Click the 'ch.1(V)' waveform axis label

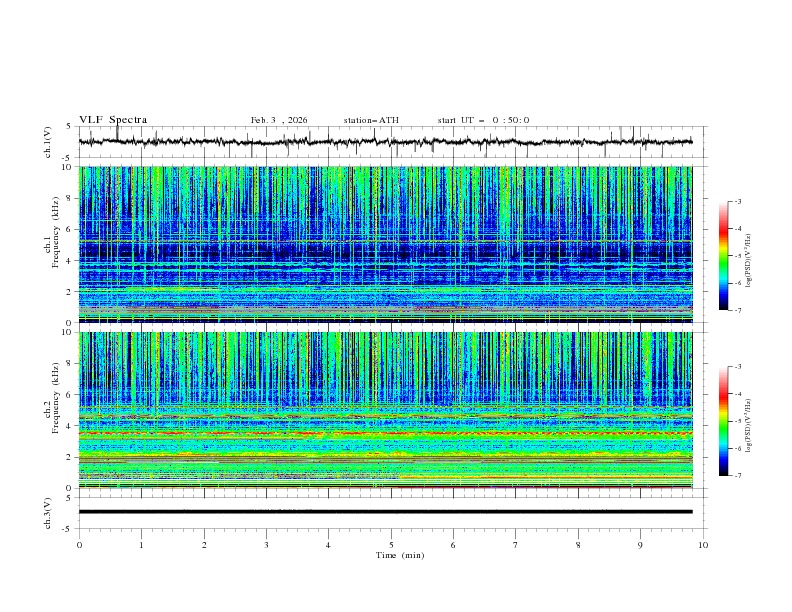pos(48,142)
